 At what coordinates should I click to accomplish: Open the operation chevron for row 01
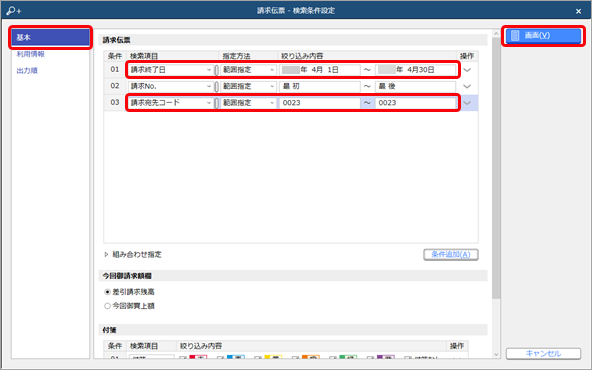tap(467, 70)
